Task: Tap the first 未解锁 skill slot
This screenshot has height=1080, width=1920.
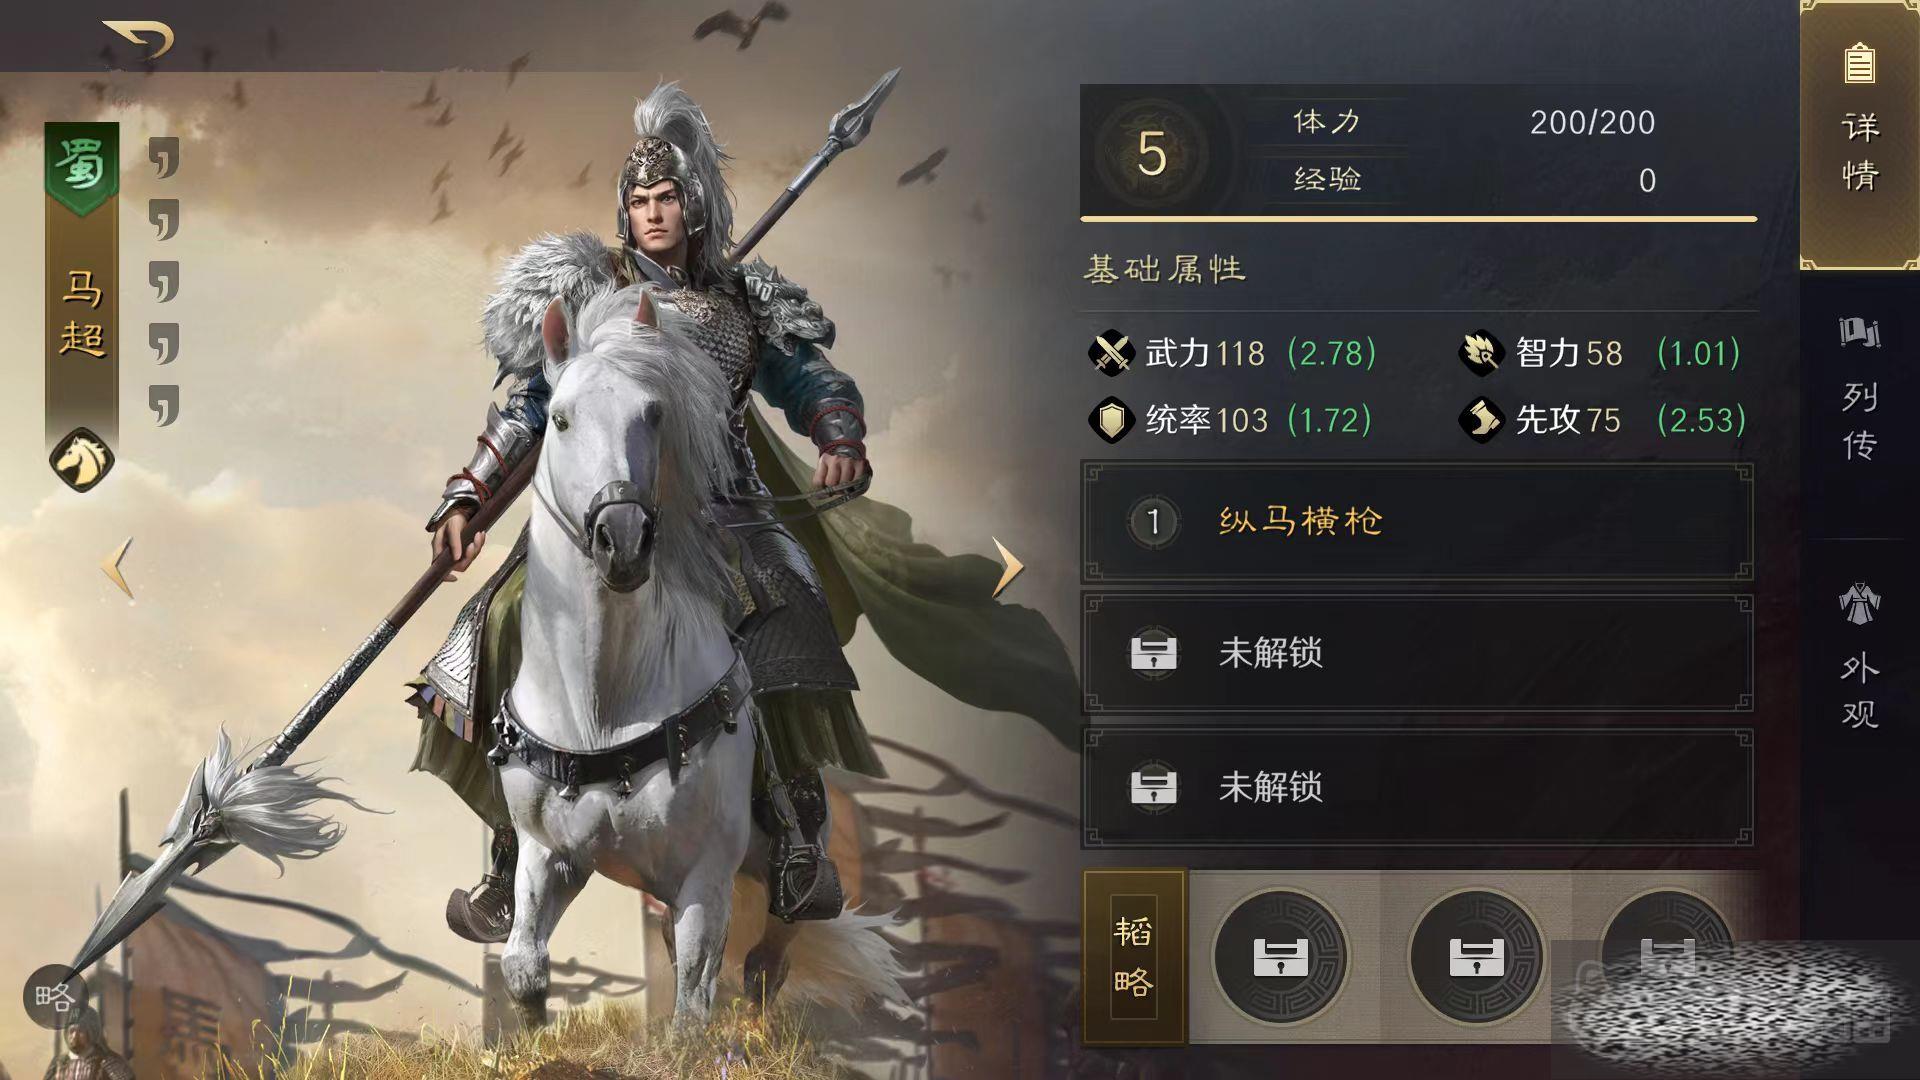Action: coord(1417,653)
